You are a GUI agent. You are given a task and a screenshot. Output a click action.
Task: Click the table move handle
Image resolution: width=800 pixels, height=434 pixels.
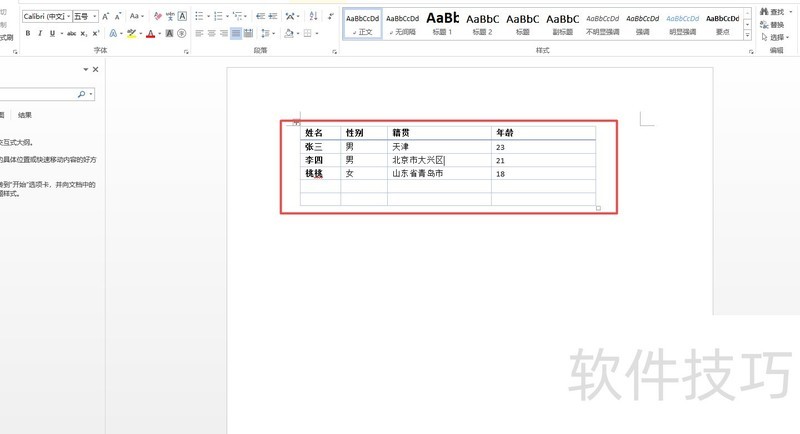[296, 122]
